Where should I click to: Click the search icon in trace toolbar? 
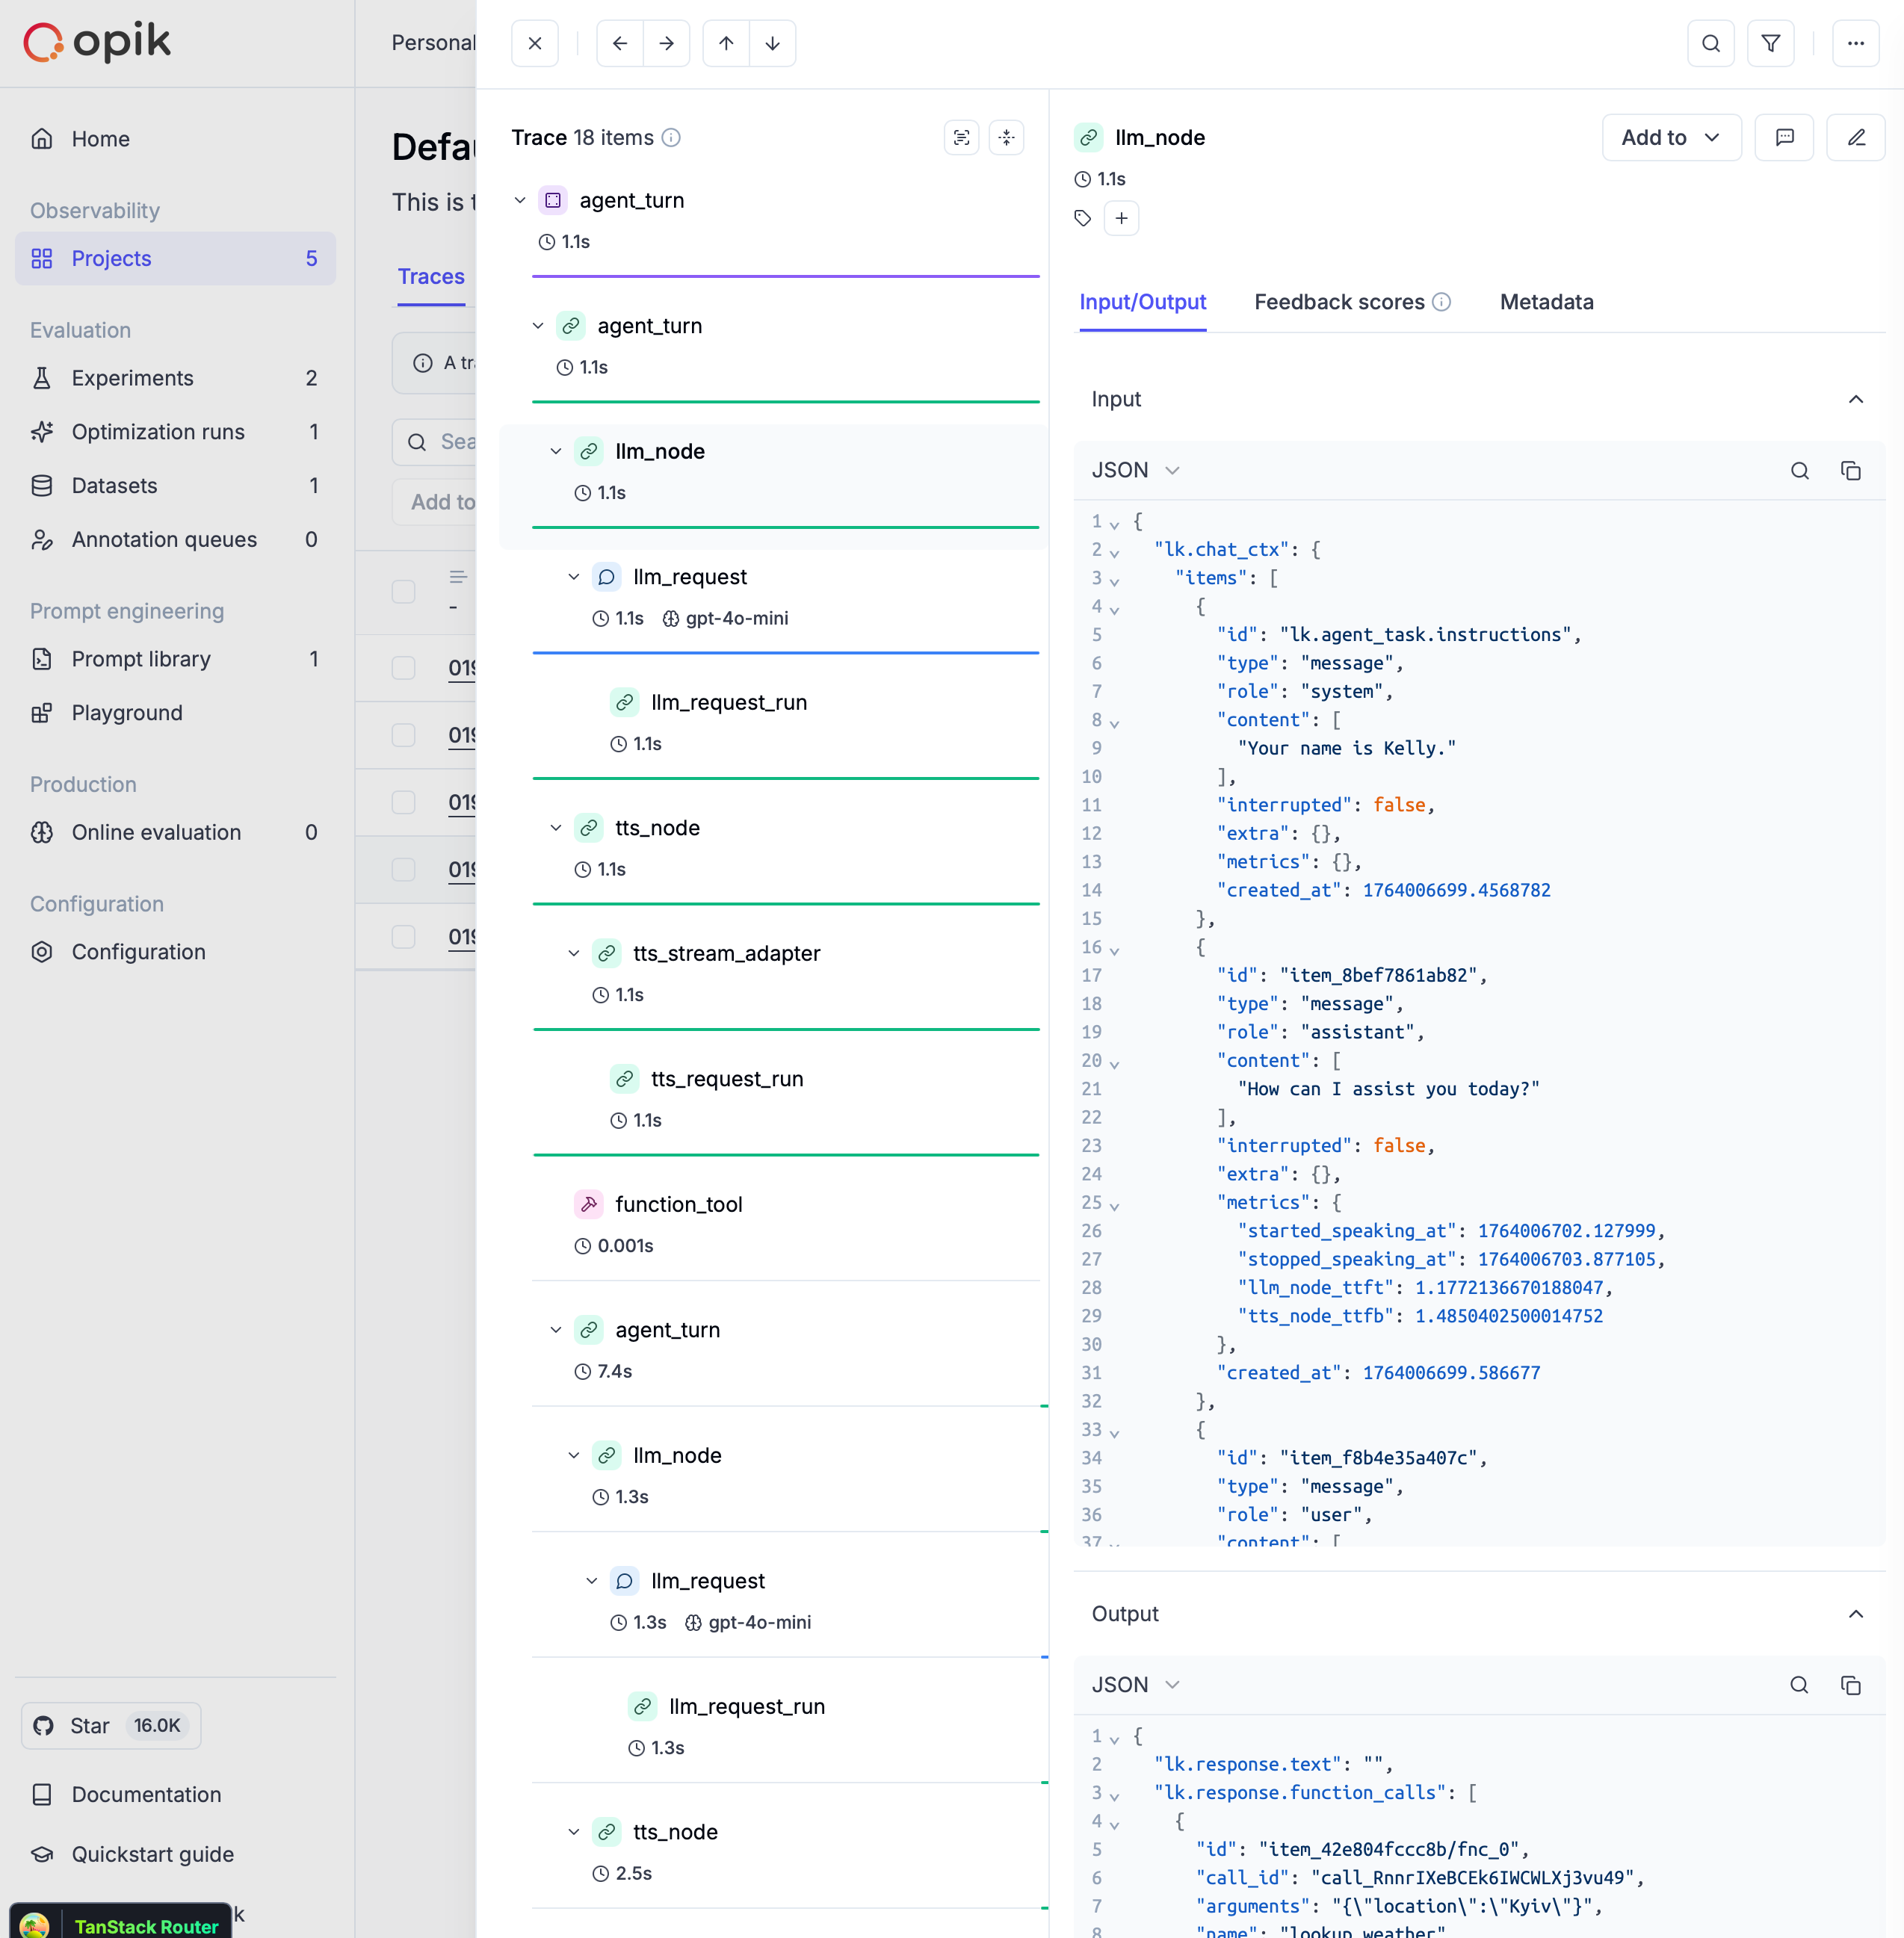click(1710, 43)
